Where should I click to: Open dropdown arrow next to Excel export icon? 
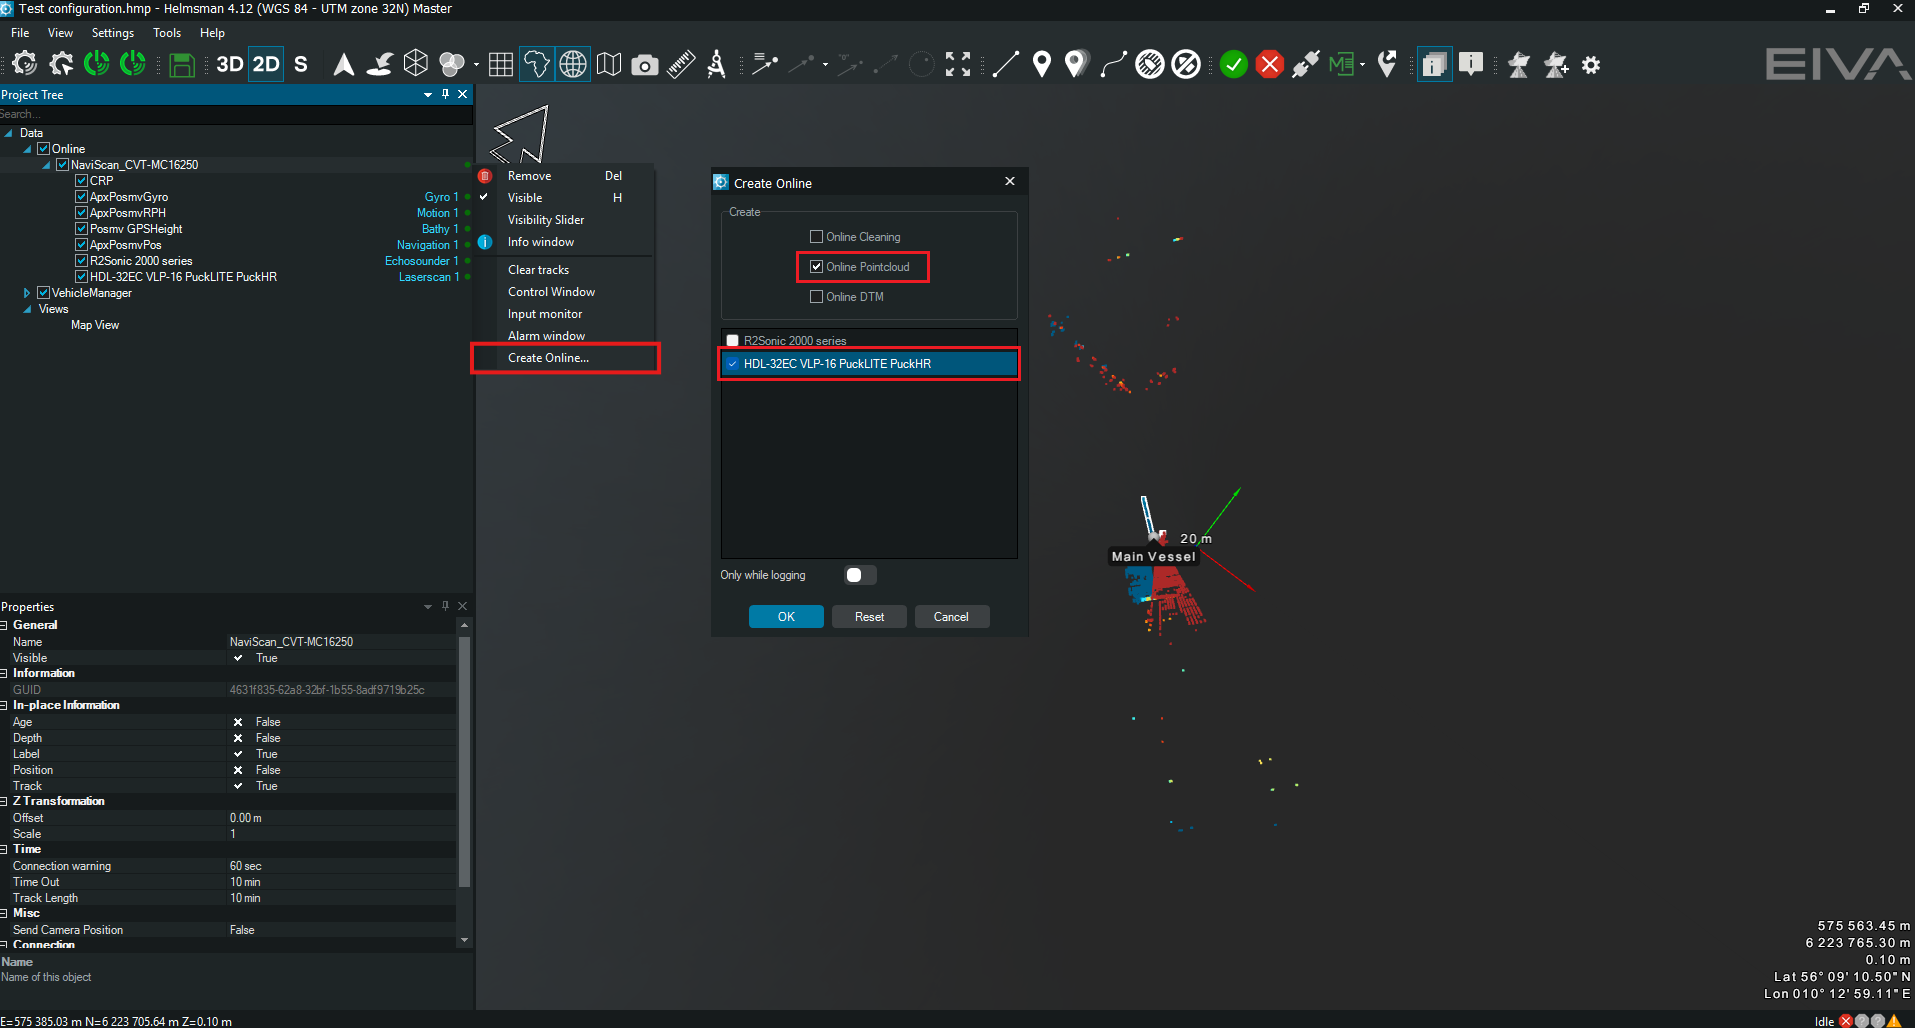[x=1362, y=66]
